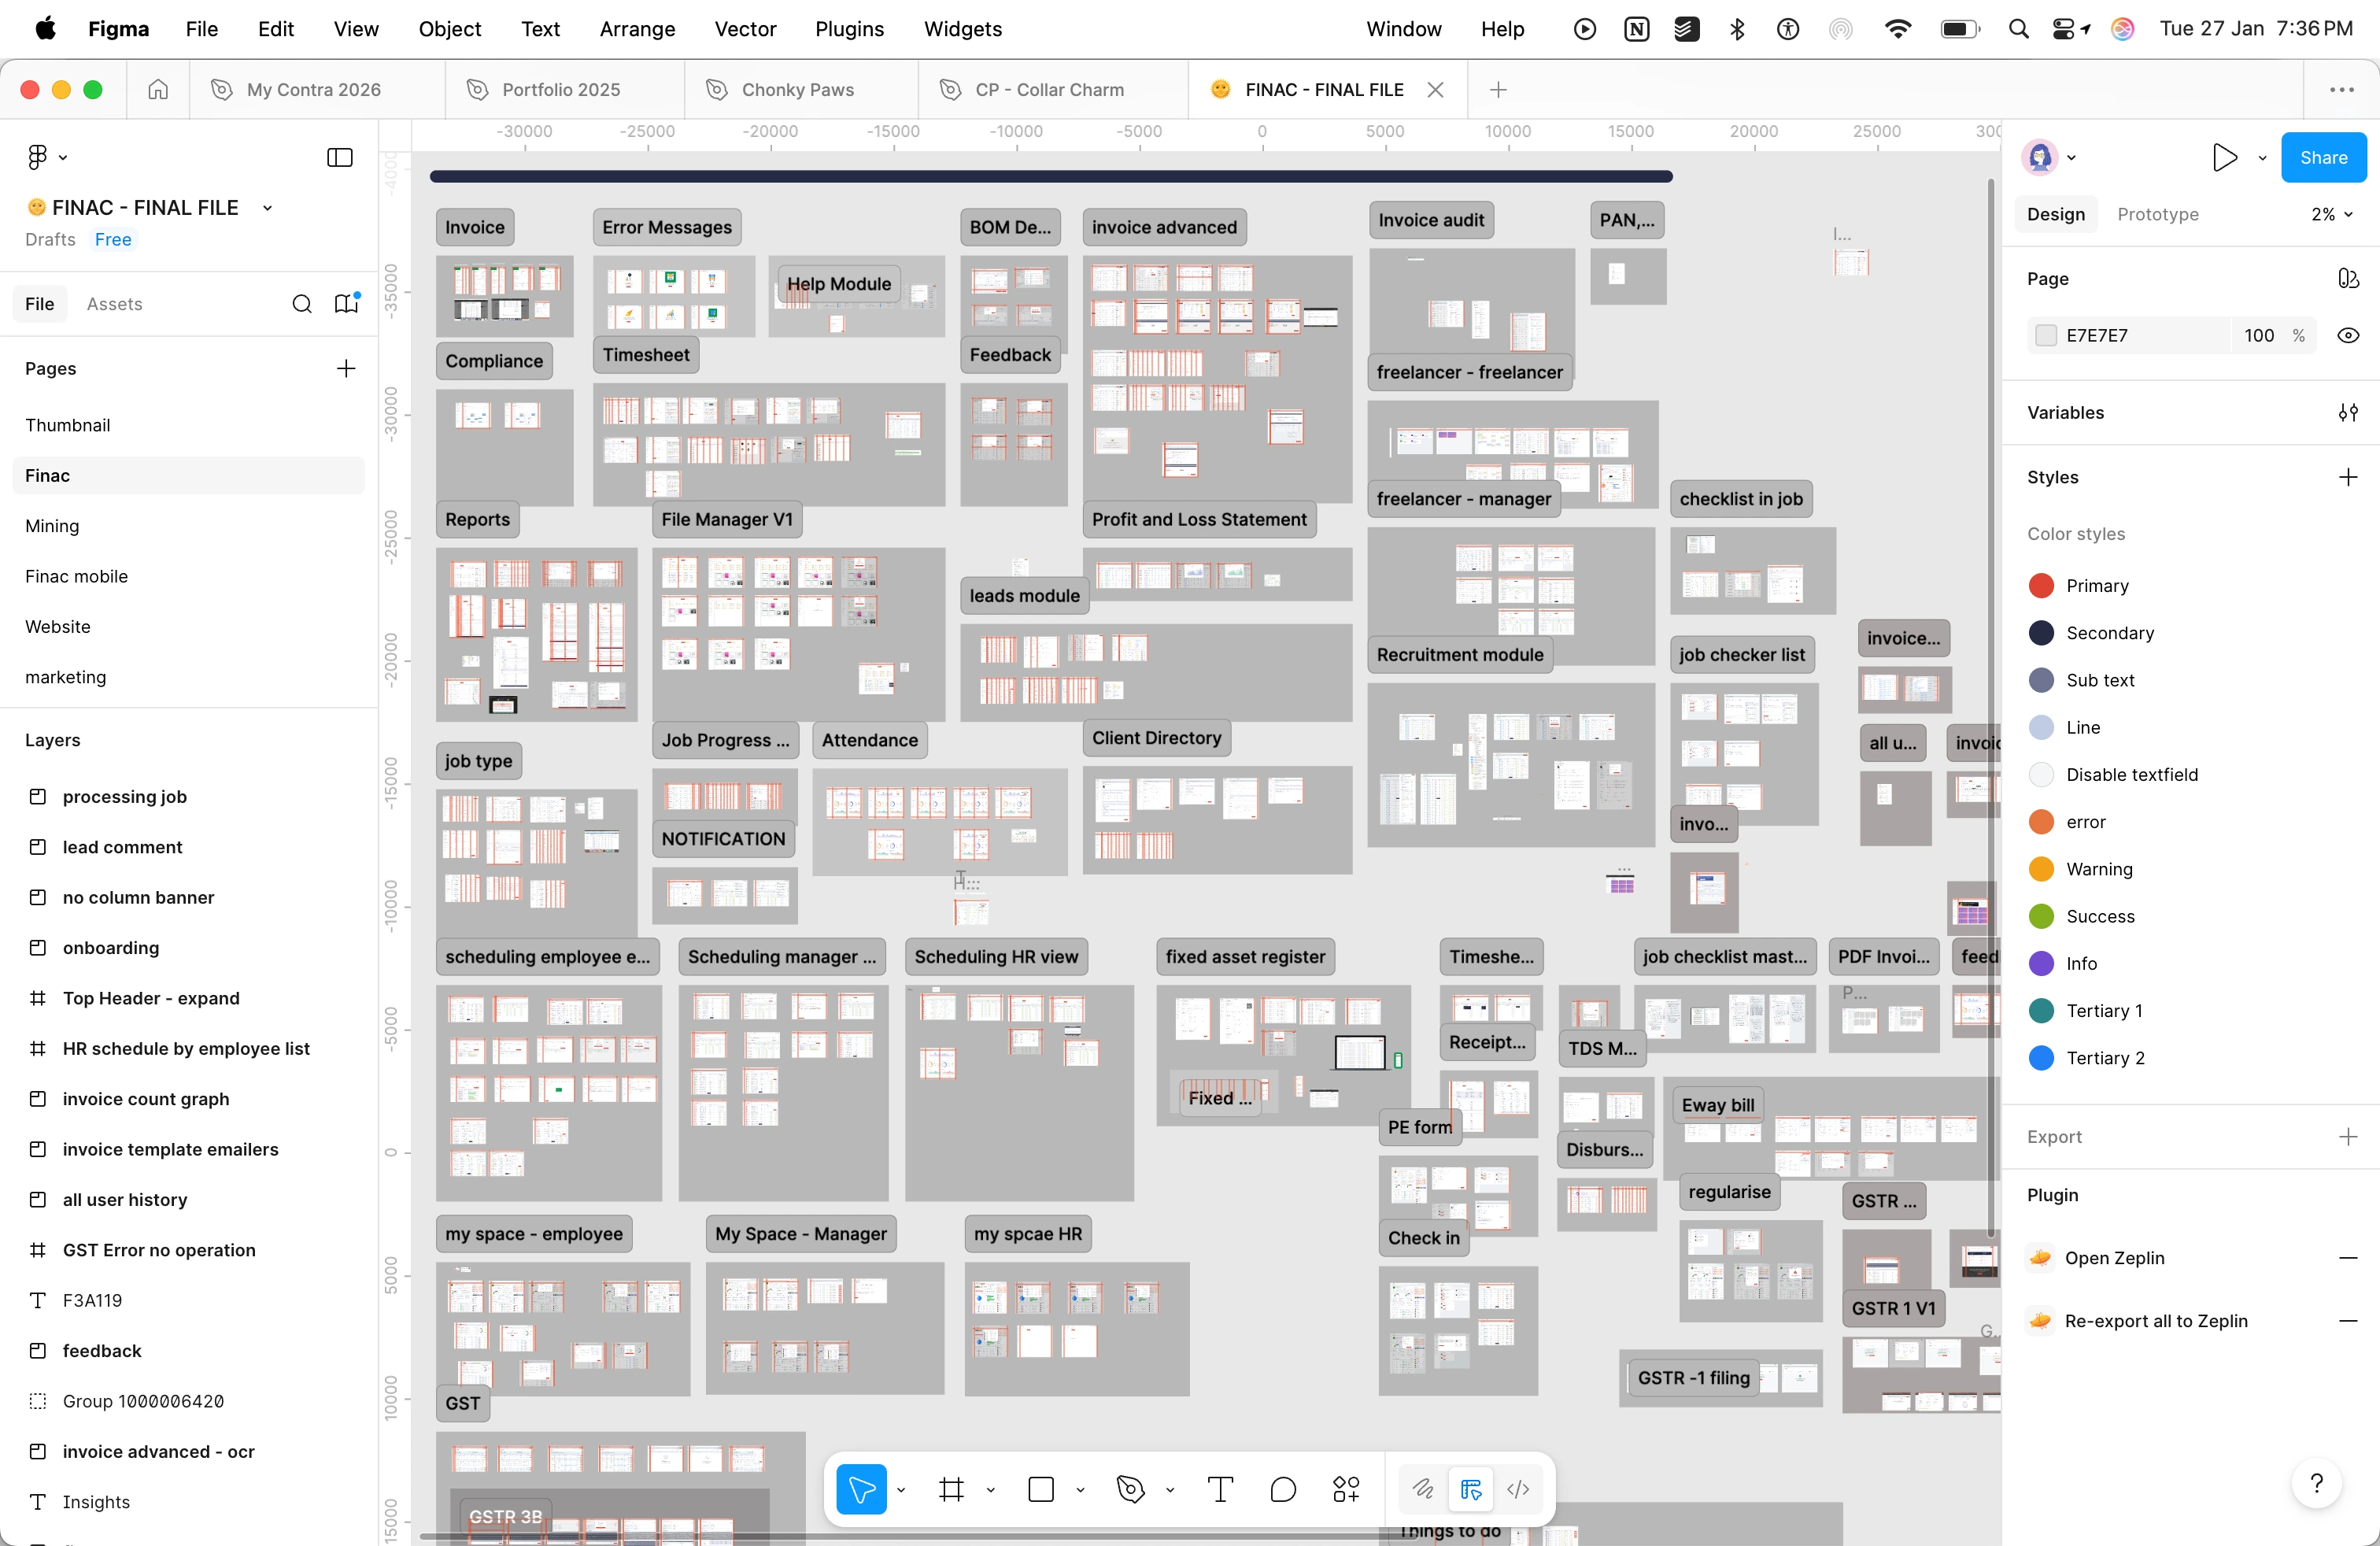This screenshot has height=1546, width=2380.
Task: Click the Rectangle shape tool
Action: tap(1041, 1490)
